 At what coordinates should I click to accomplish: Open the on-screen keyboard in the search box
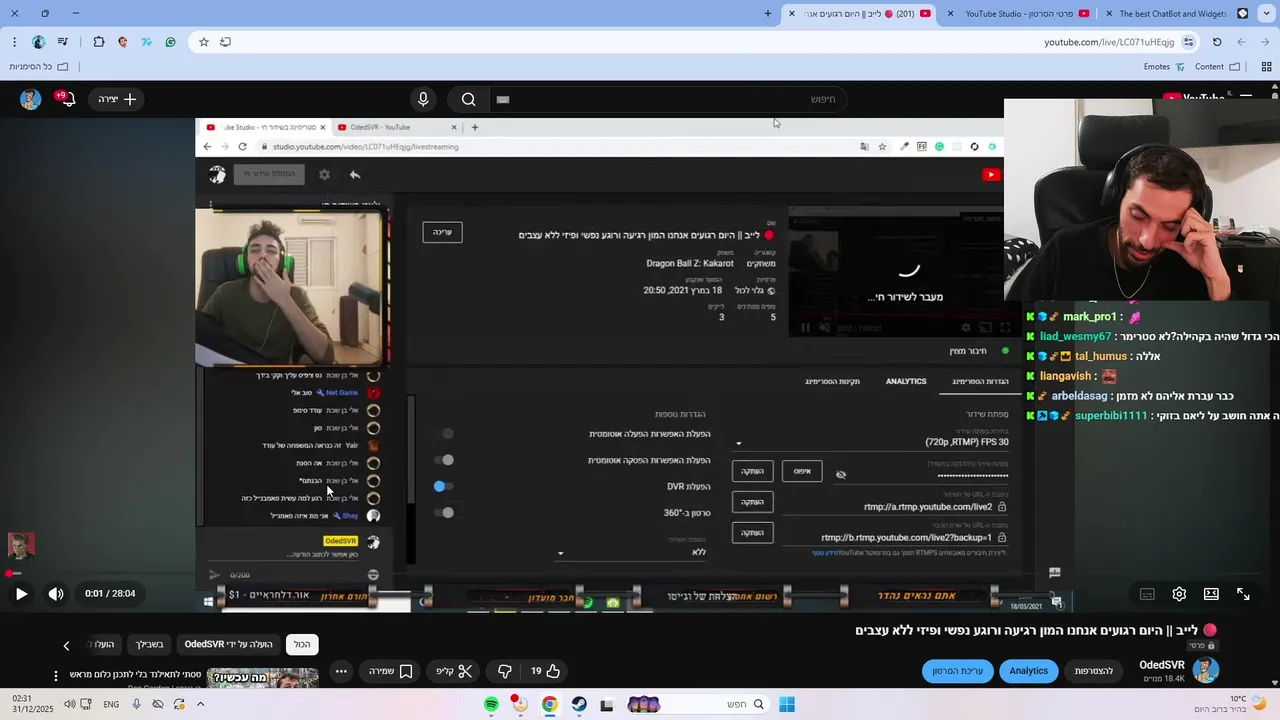coord(503,99)
